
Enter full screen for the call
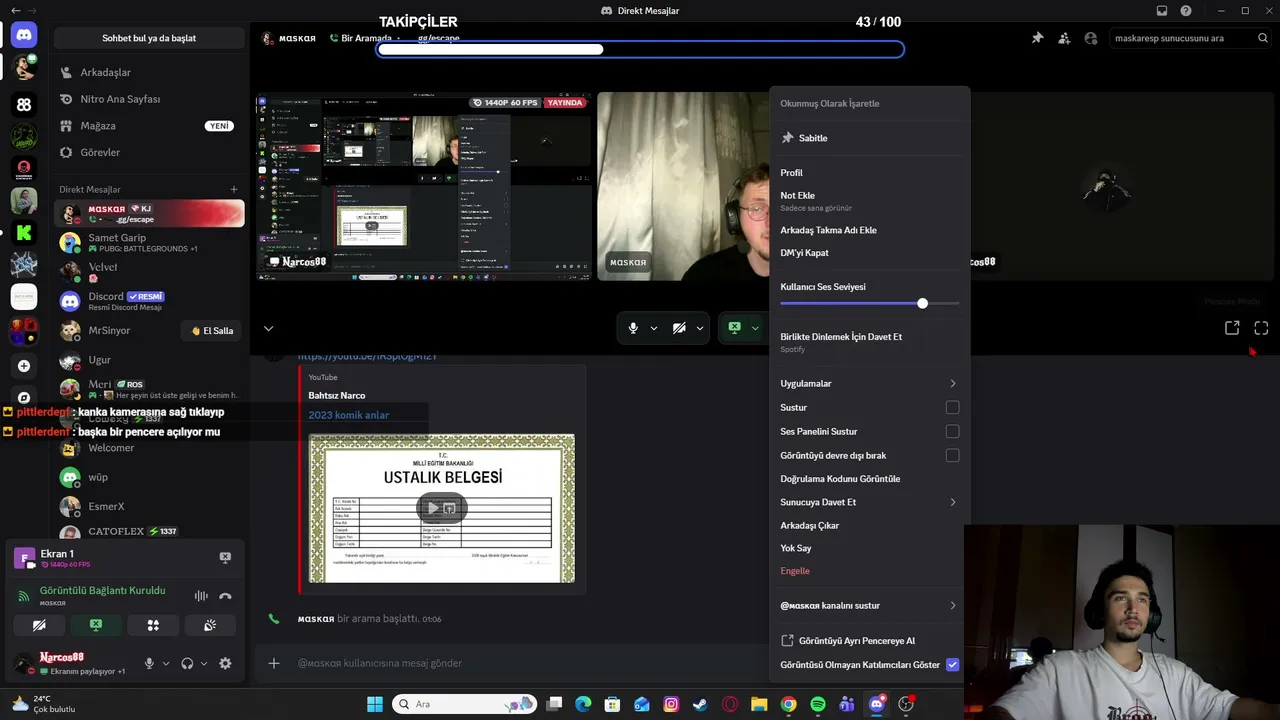1261,328
